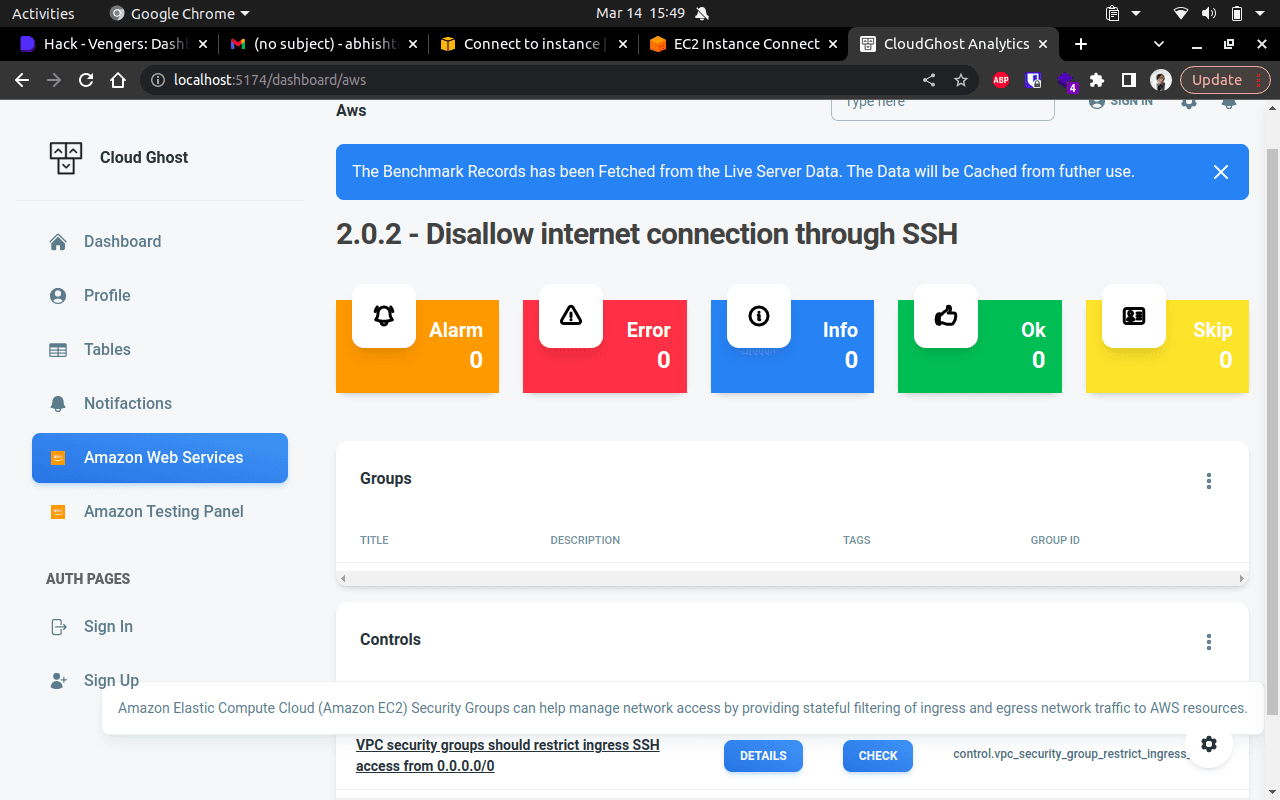This screenshot has width=1280, height=800.
Task: Click the bell icon beside Notifactions
Action: tap(58, 404)
